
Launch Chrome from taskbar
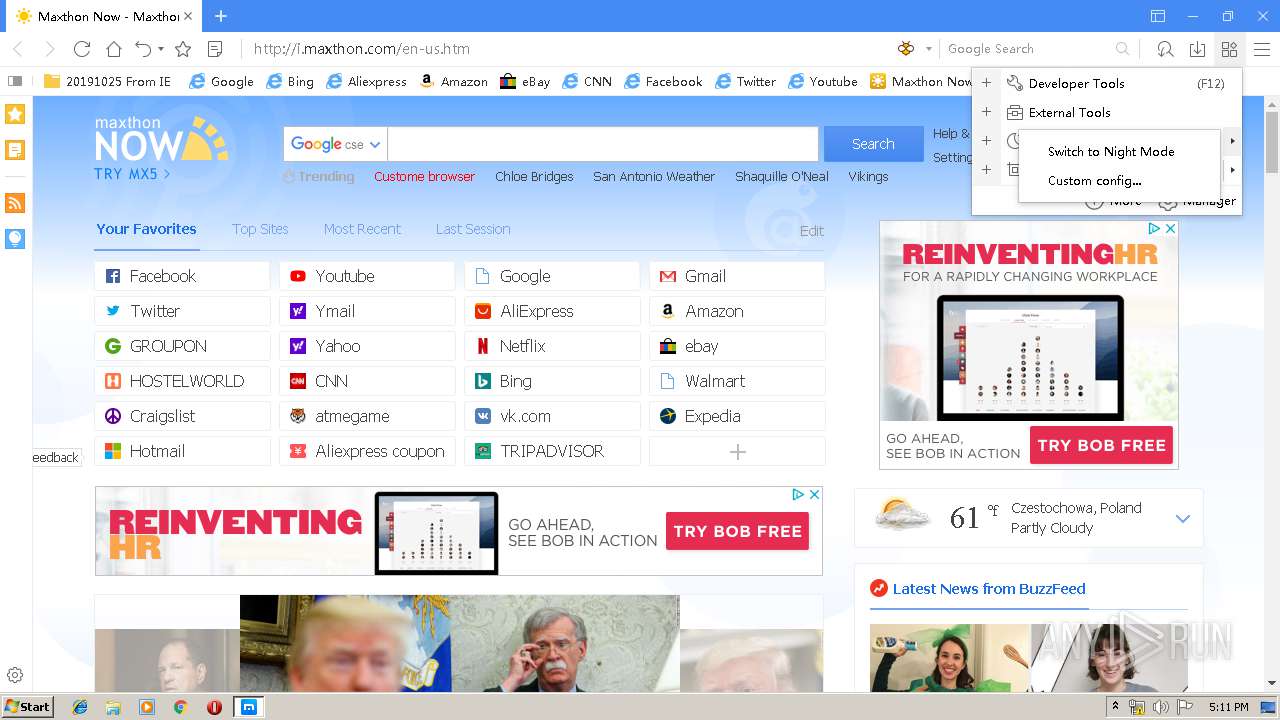pos(181,707)
